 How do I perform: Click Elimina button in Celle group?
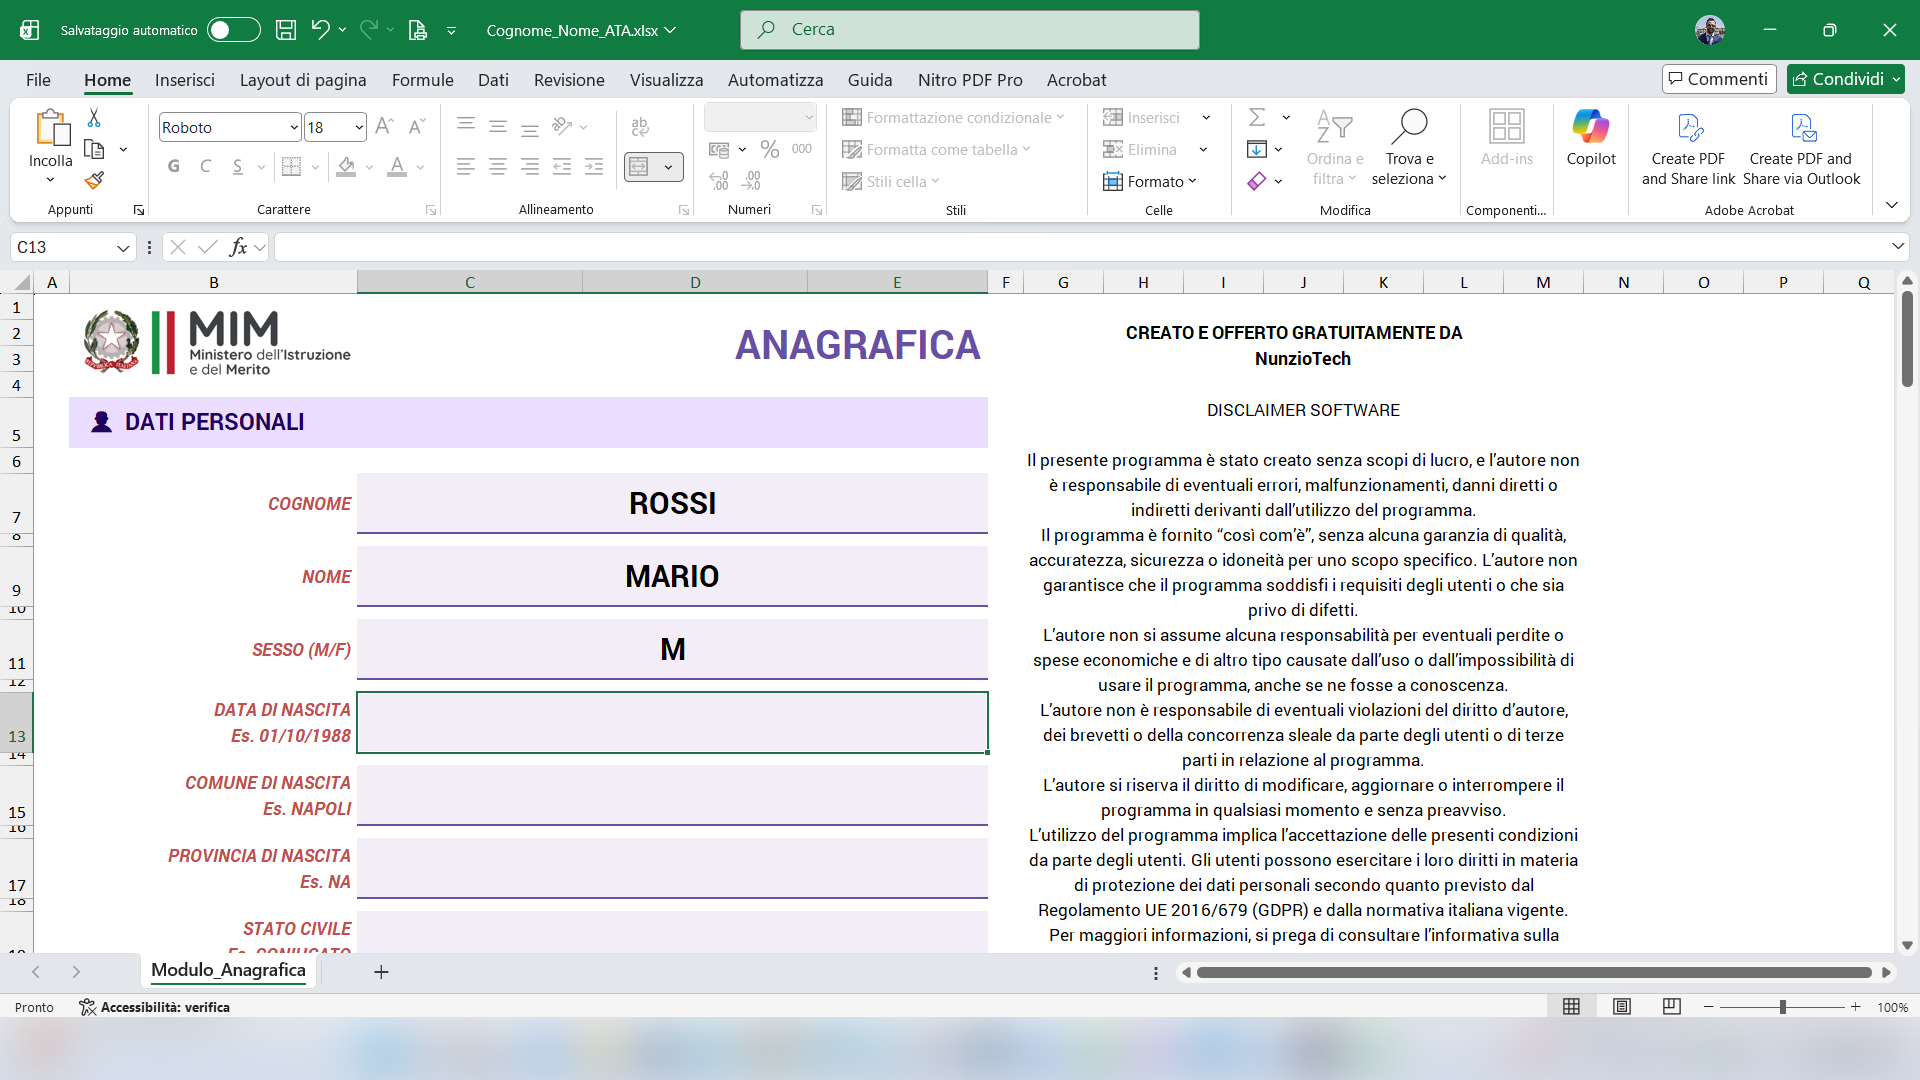point(1141,150)
